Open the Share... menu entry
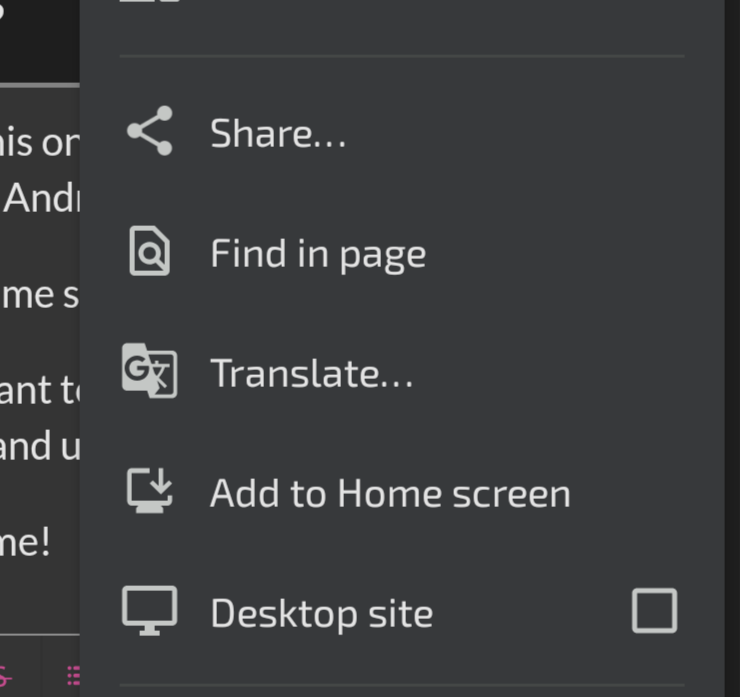 [278, 133]
